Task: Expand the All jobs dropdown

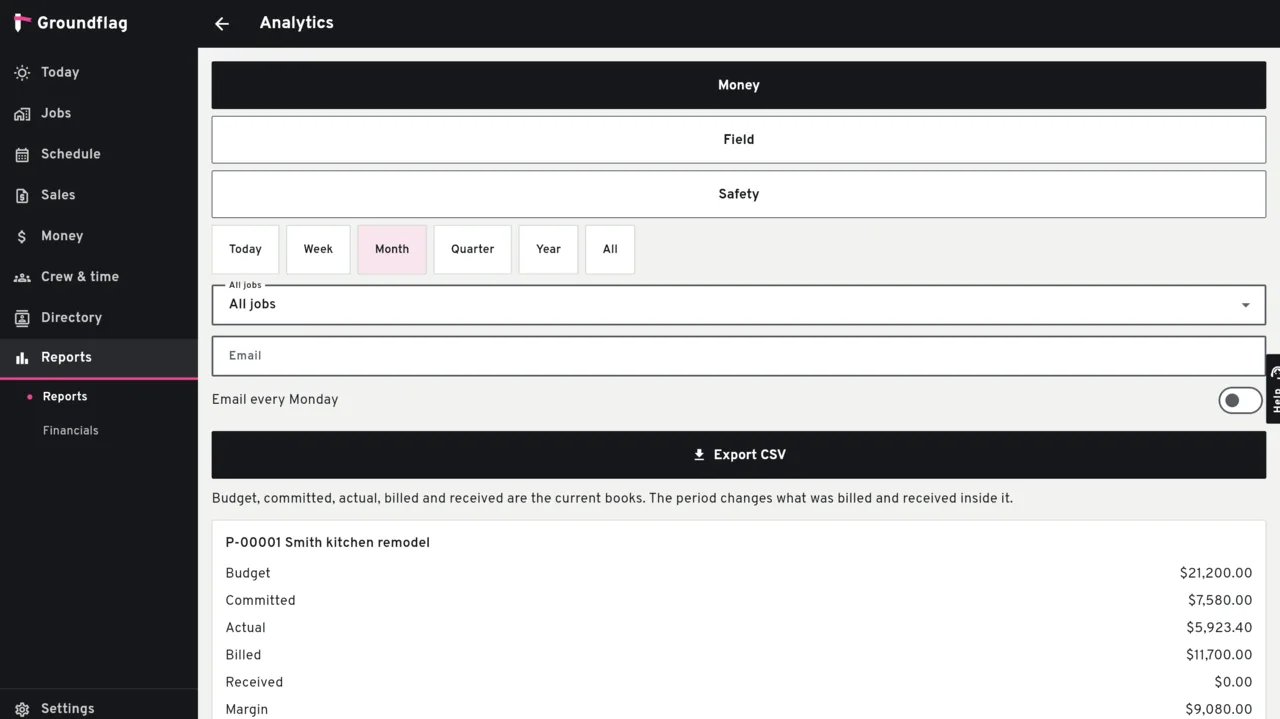Action: [x=738, y=305]
